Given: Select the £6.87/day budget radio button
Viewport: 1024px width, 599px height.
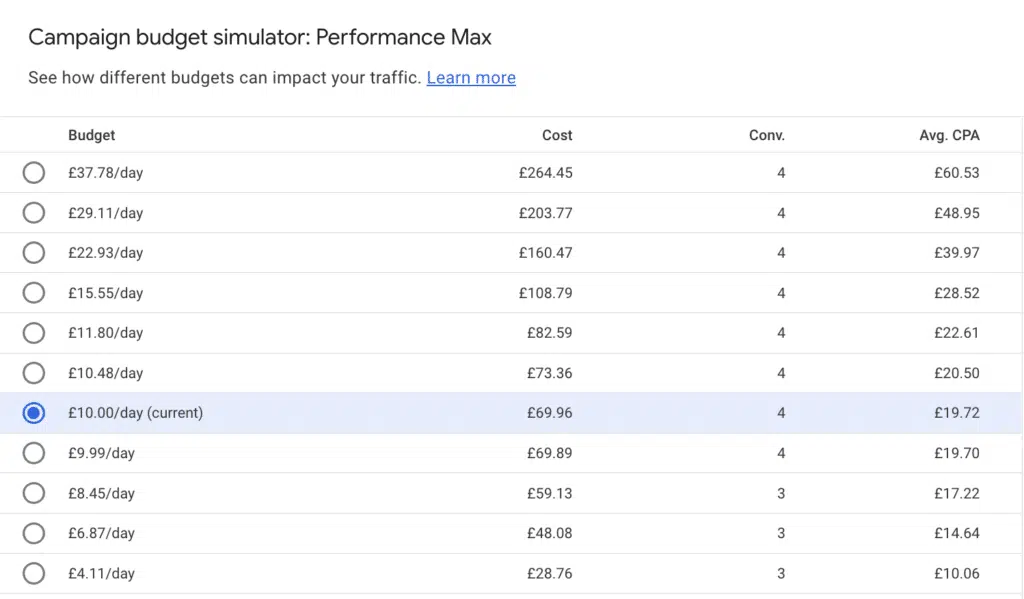Looking at the screenshot, I should [34, 533].
